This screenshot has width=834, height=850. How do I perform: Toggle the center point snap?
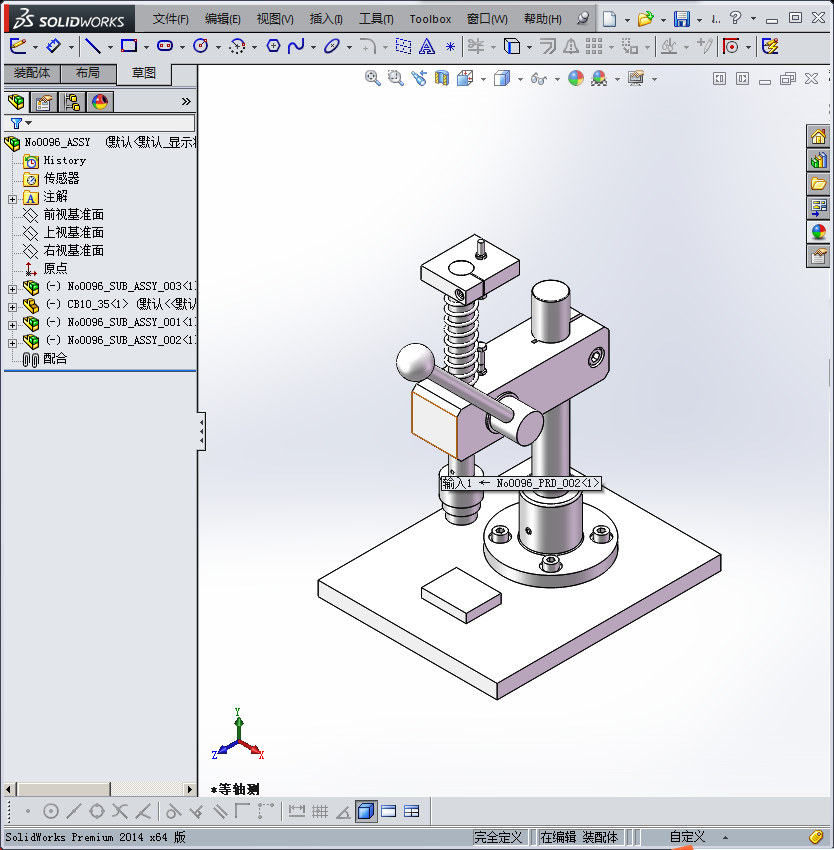click(50, 812)
